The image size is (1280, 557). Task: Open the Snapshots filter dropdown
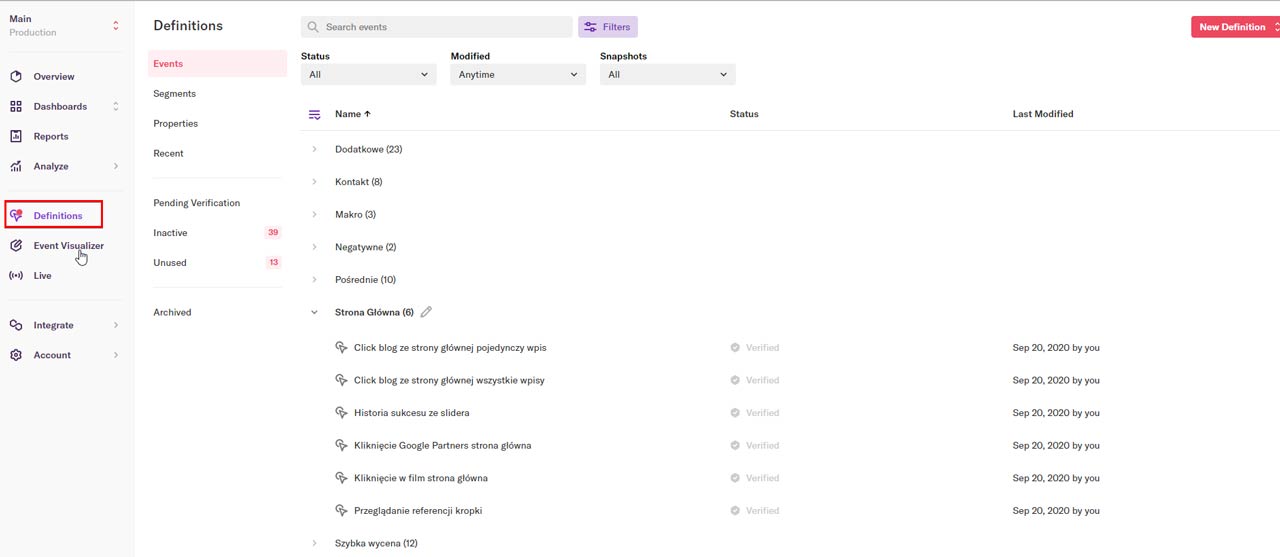667,75
